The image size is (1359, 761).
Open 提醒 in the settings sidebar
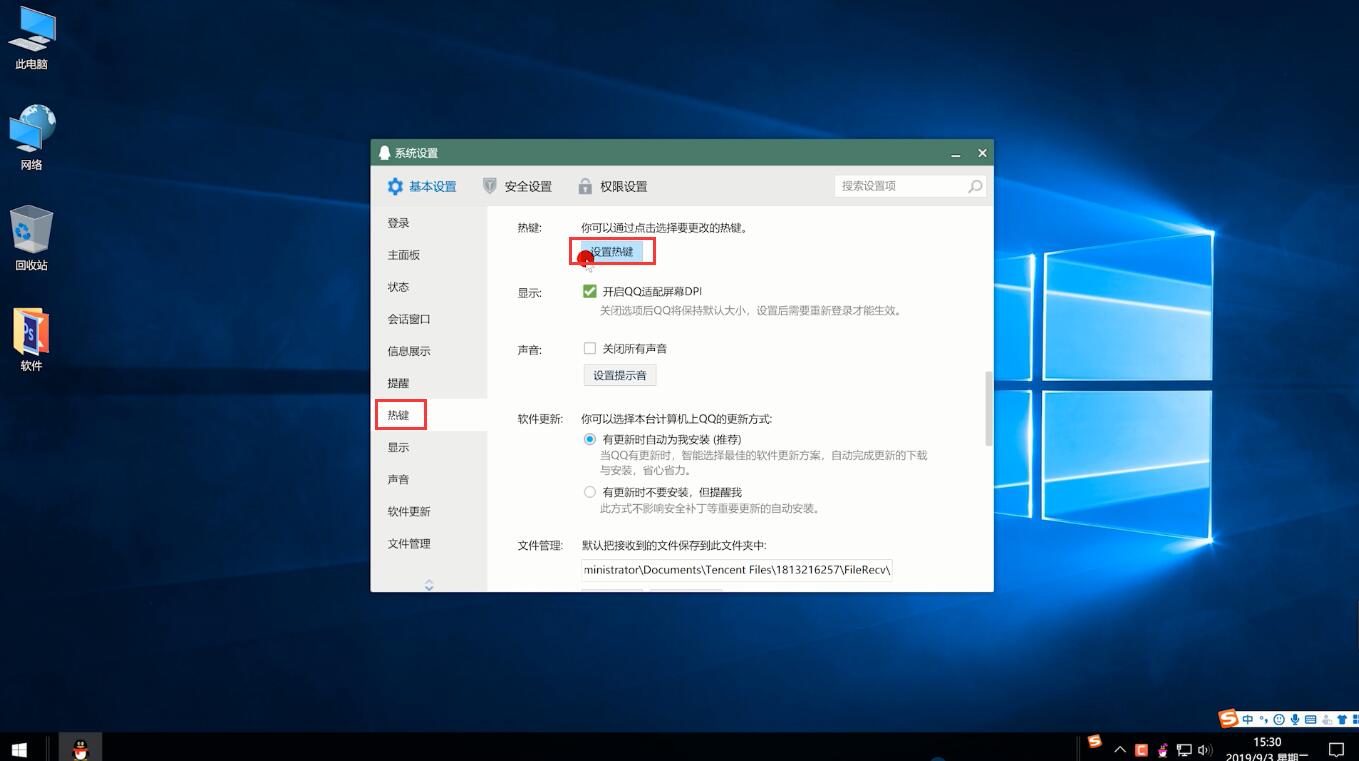(429, 383)
